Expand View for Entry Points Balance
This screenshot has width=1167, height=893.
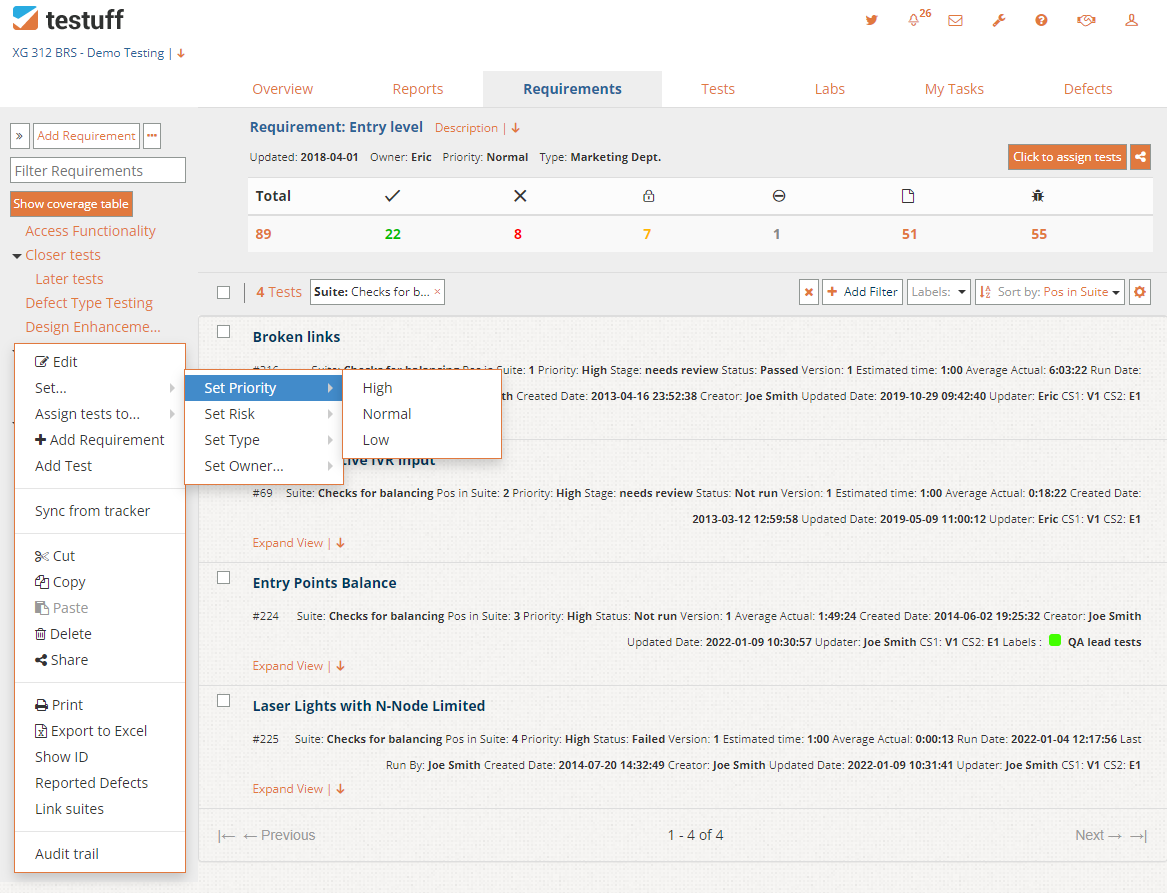(x=298, y=666)
